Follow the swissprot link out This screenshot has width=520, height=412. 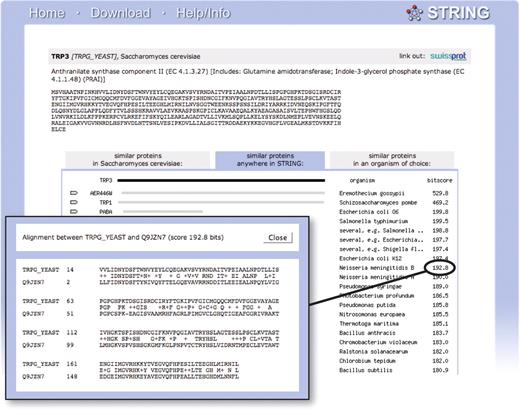coord(448,56)
